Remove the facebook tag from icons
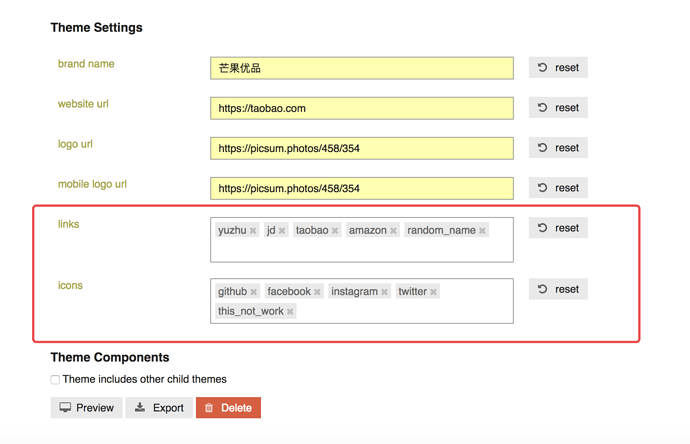Viewport: 690px width, 444px height. (x=317, y=292)
